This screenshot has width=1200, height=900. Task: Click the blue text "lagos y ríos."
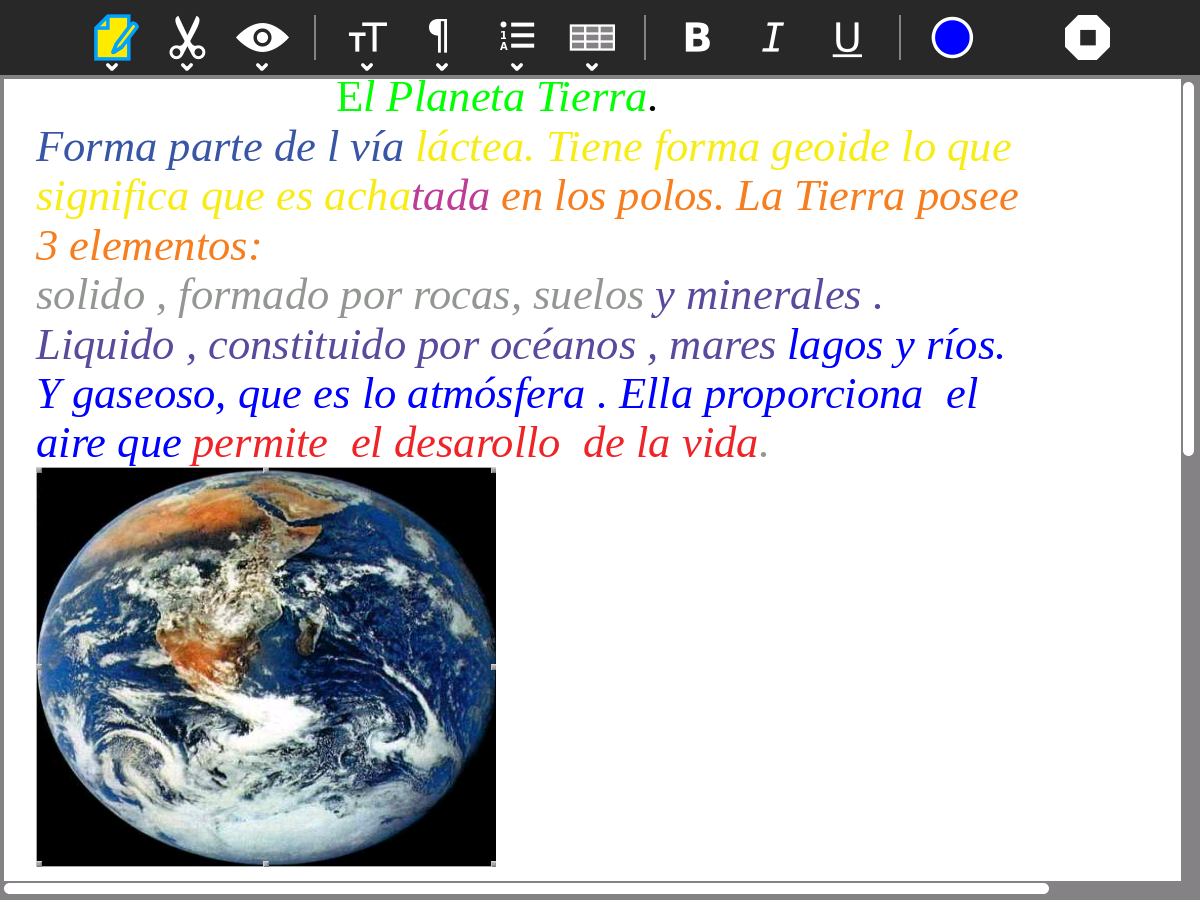(x=896, y=345)
